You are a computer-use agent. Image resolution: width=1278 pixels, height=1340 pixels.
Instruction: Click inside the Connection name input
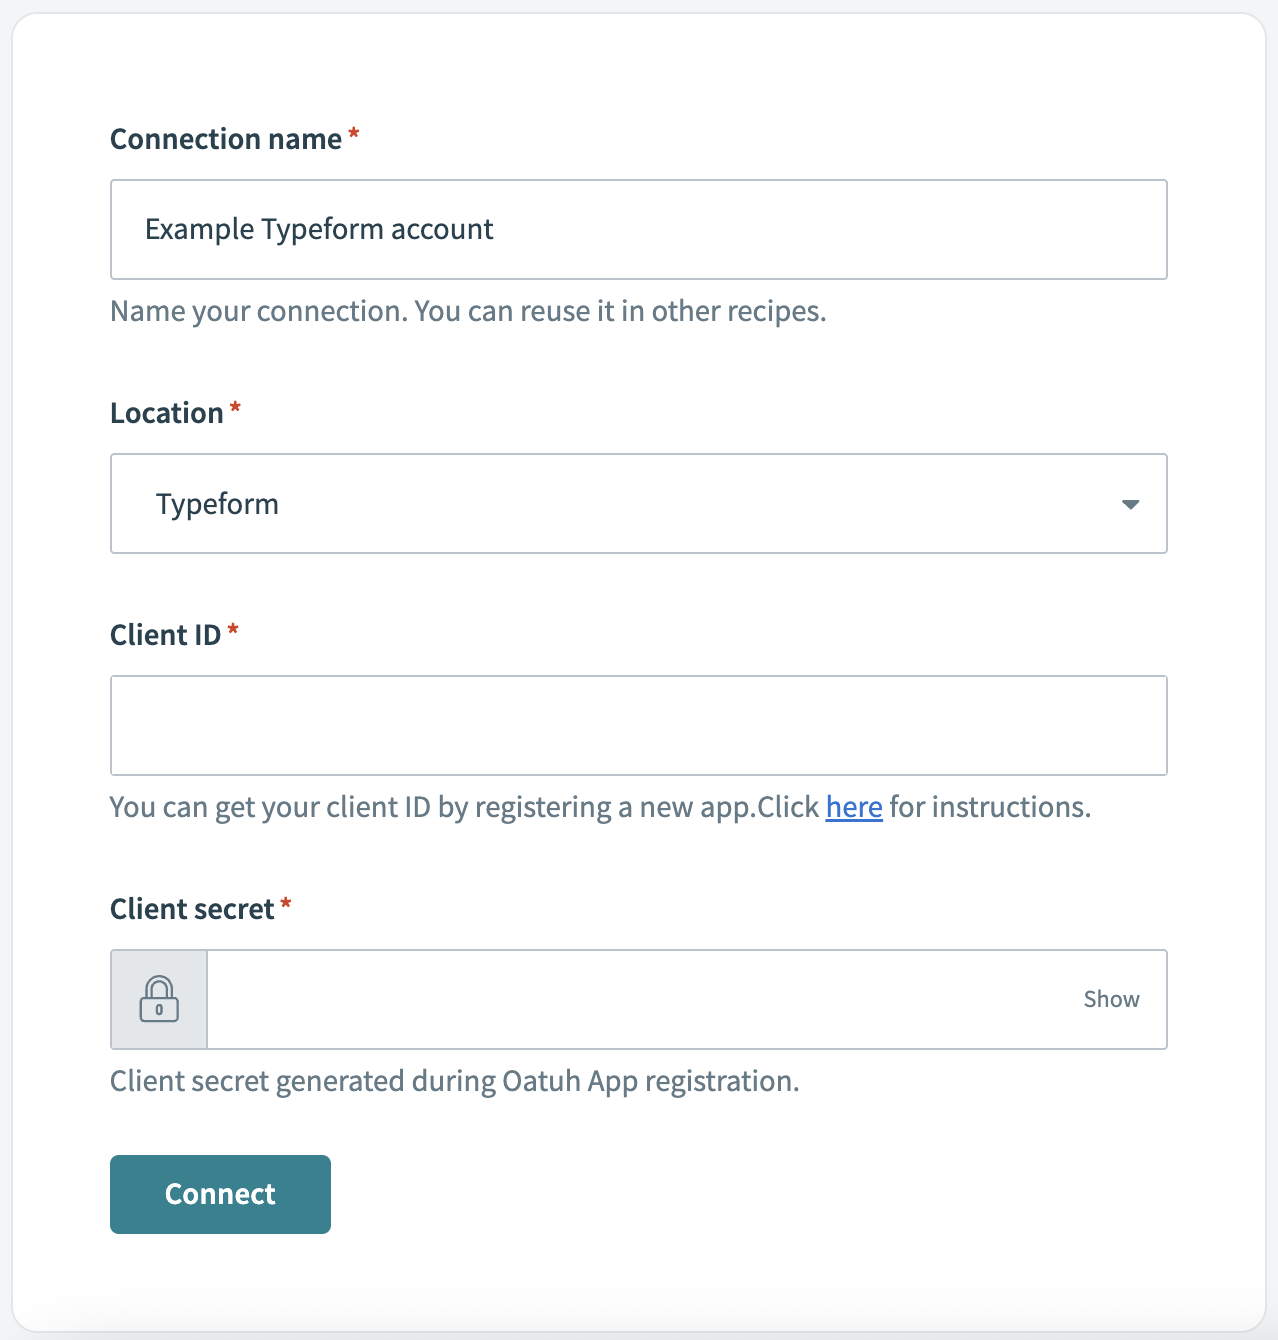click(x=639, y=229)
